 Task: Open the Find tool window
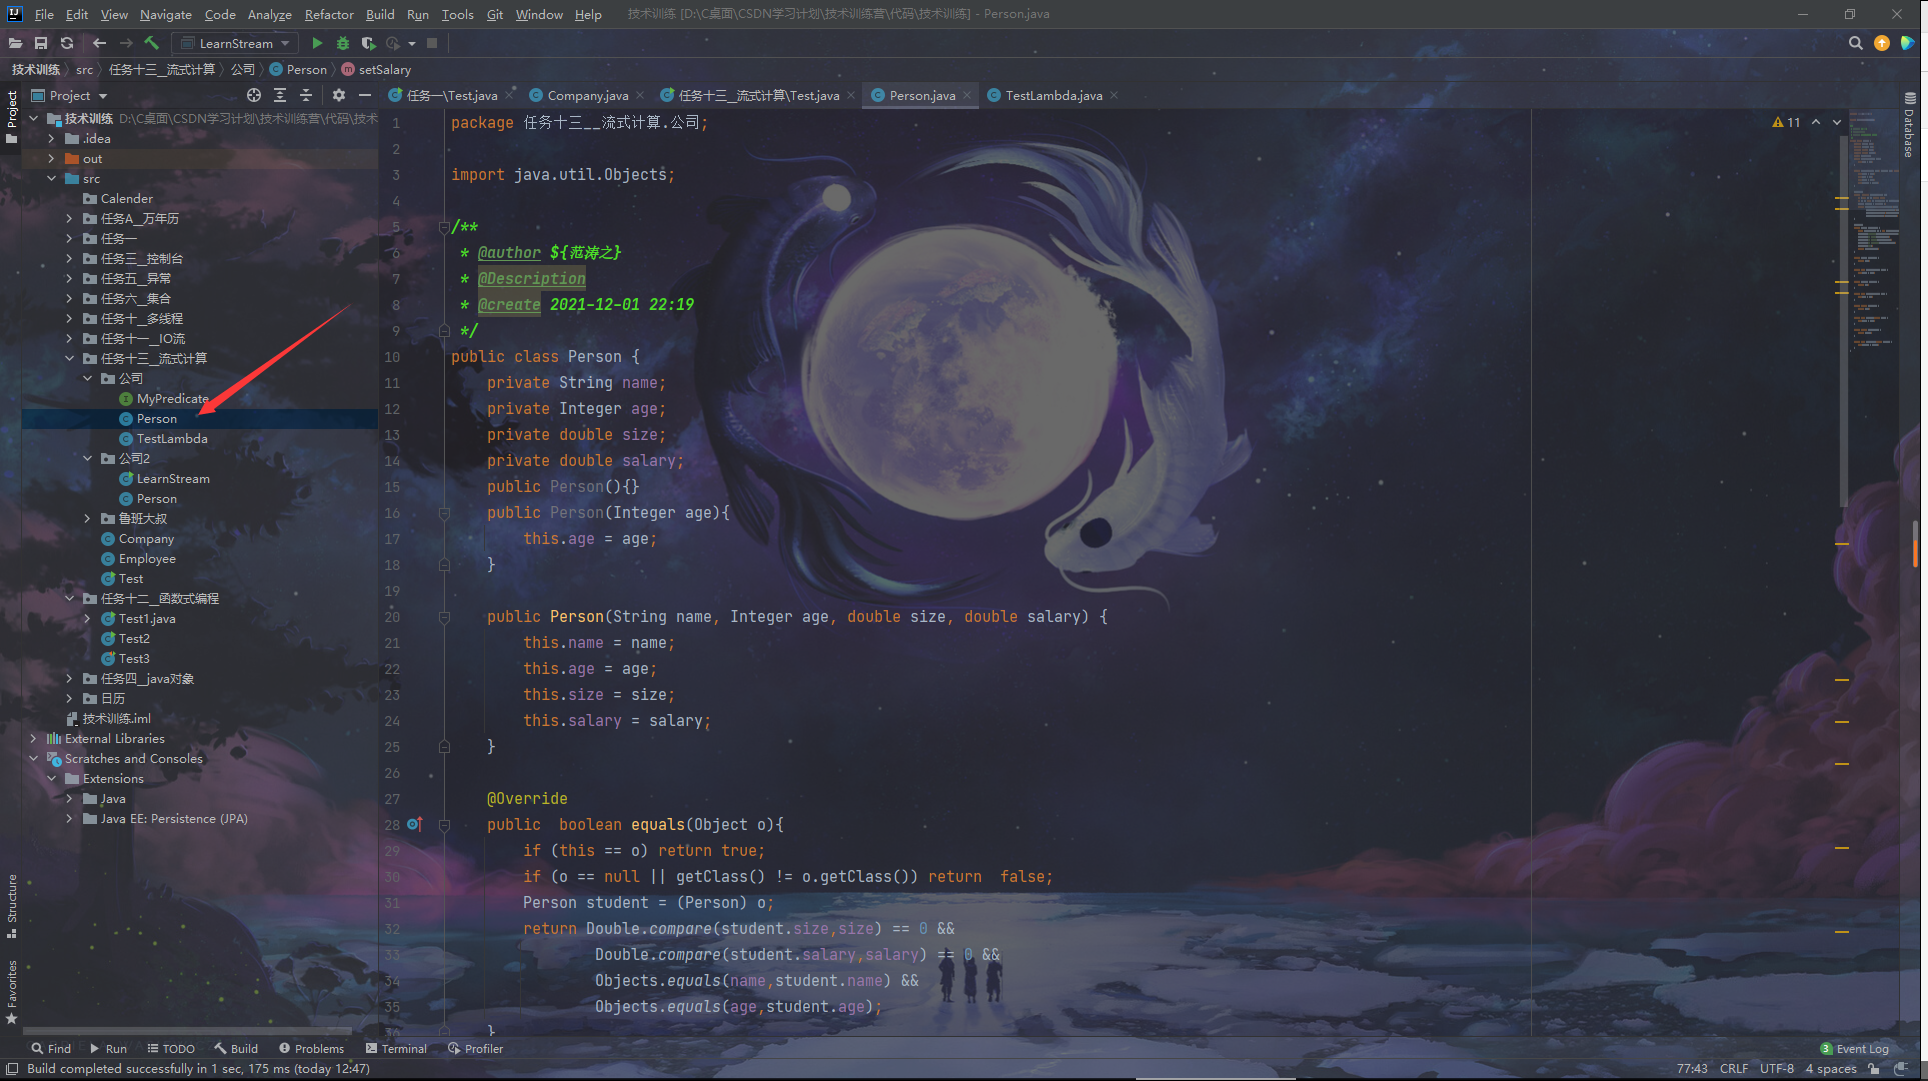[51, 1048]
